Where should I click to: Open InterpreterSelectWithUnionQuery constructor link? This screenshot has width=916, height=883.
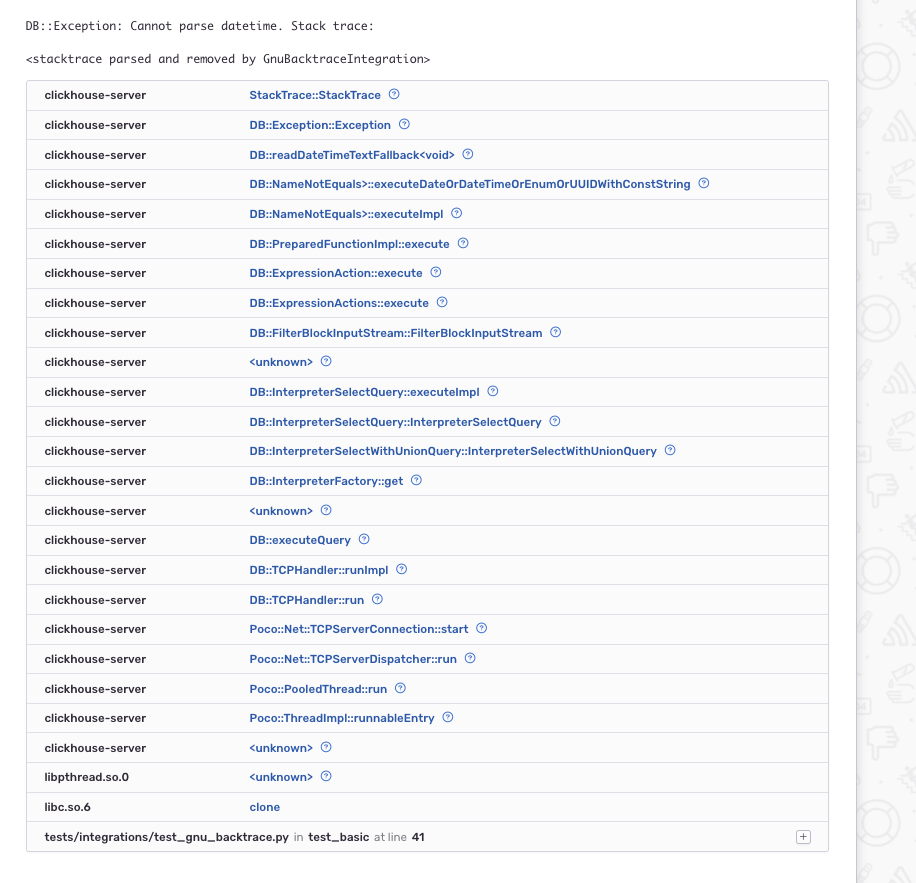(x=453, y=451)
